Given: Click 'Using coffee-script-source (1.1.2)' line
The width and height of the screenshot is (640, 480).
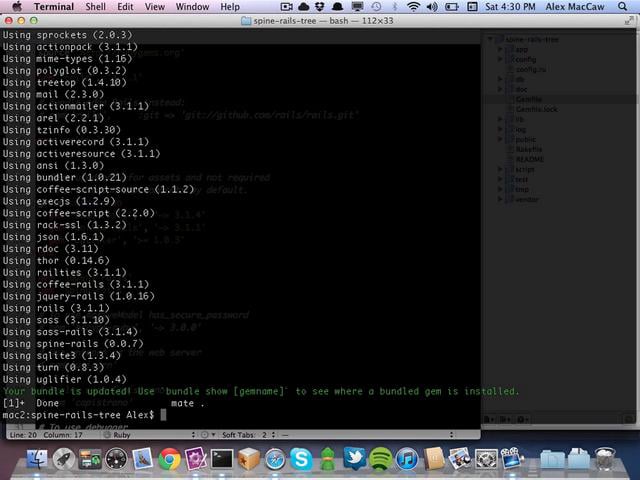Looking at the screenshot, I should pyautogui.click(x=98, y=189).
